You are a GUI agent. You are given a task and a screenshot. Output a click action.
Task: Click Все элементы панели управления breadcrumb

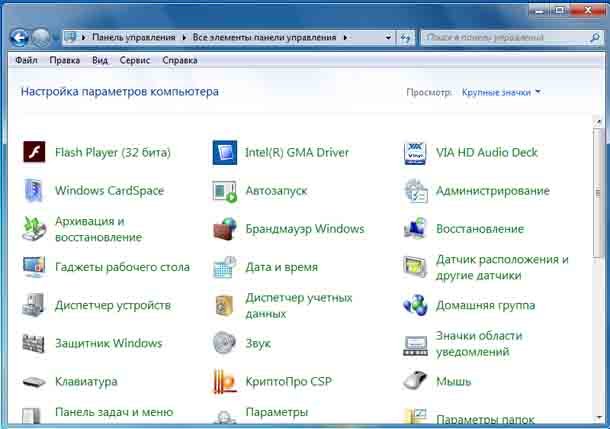tap(264, 37)
